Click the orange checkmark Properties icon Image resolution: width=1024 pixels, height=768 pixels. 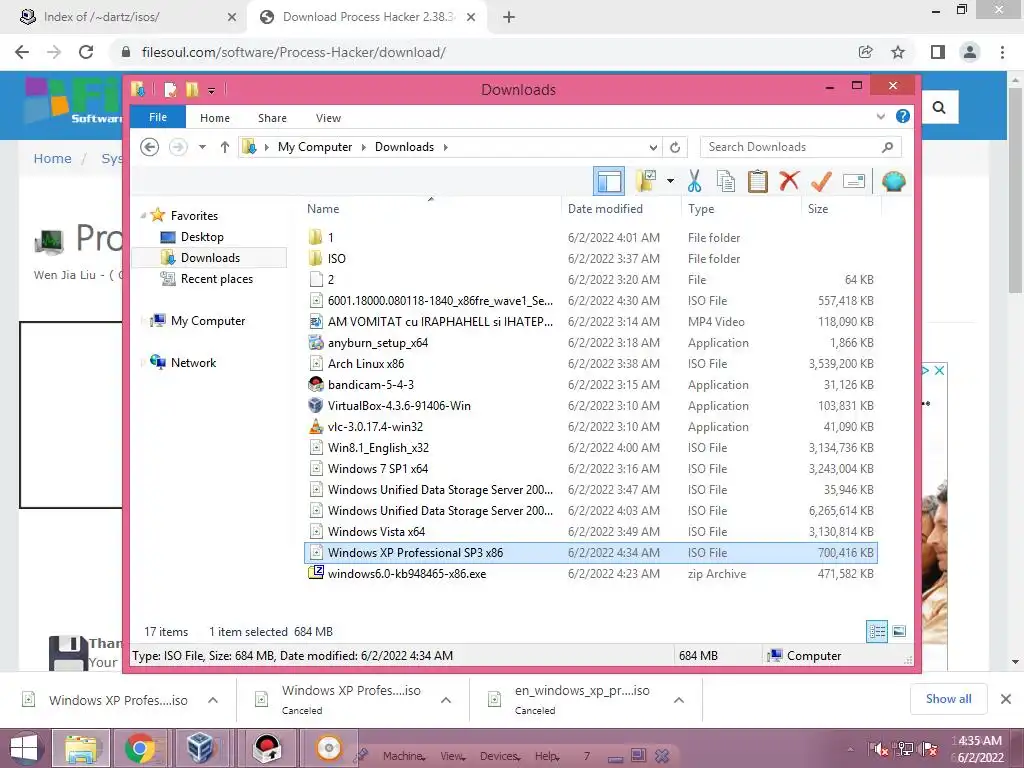pos(821,181)
